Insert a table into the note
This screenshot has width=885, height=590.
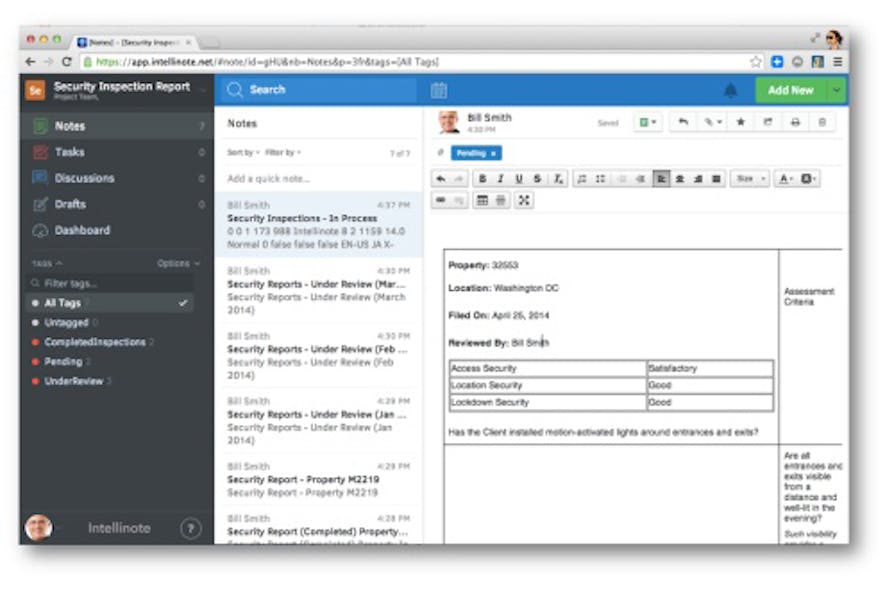pyautogui.click(x=482, y=200)
